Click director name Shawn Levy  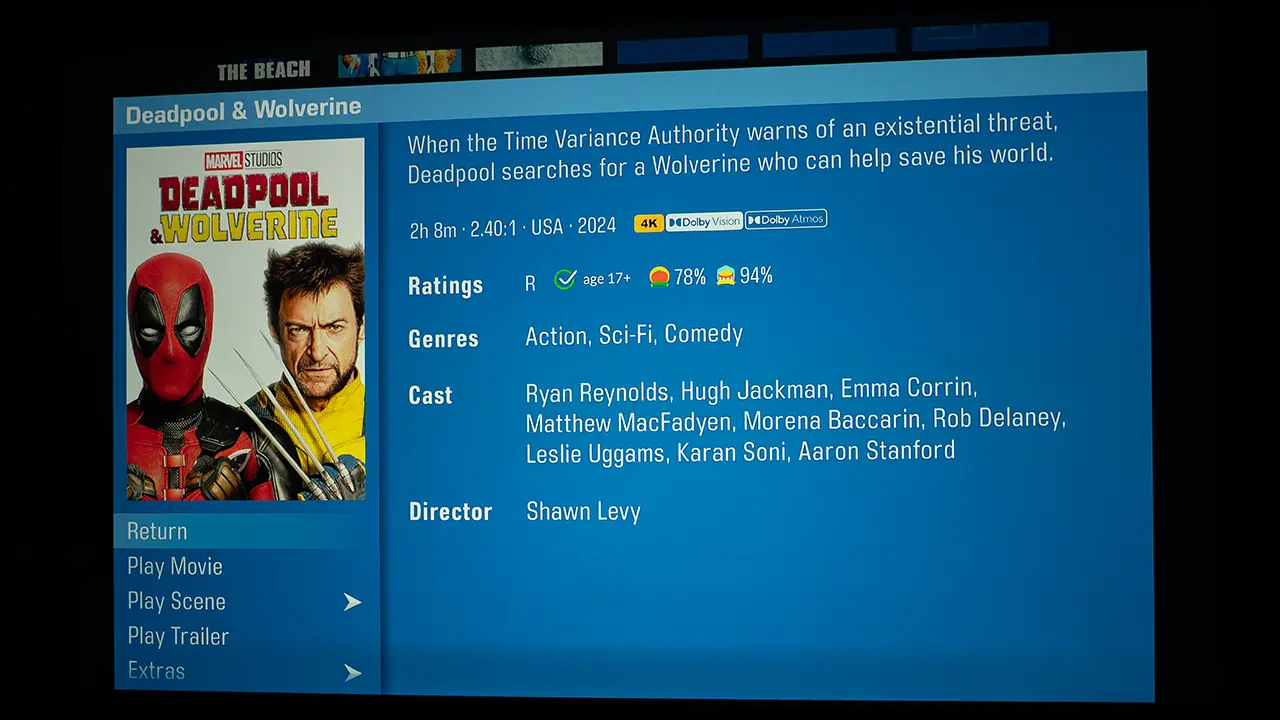click(x=583, y=512)
